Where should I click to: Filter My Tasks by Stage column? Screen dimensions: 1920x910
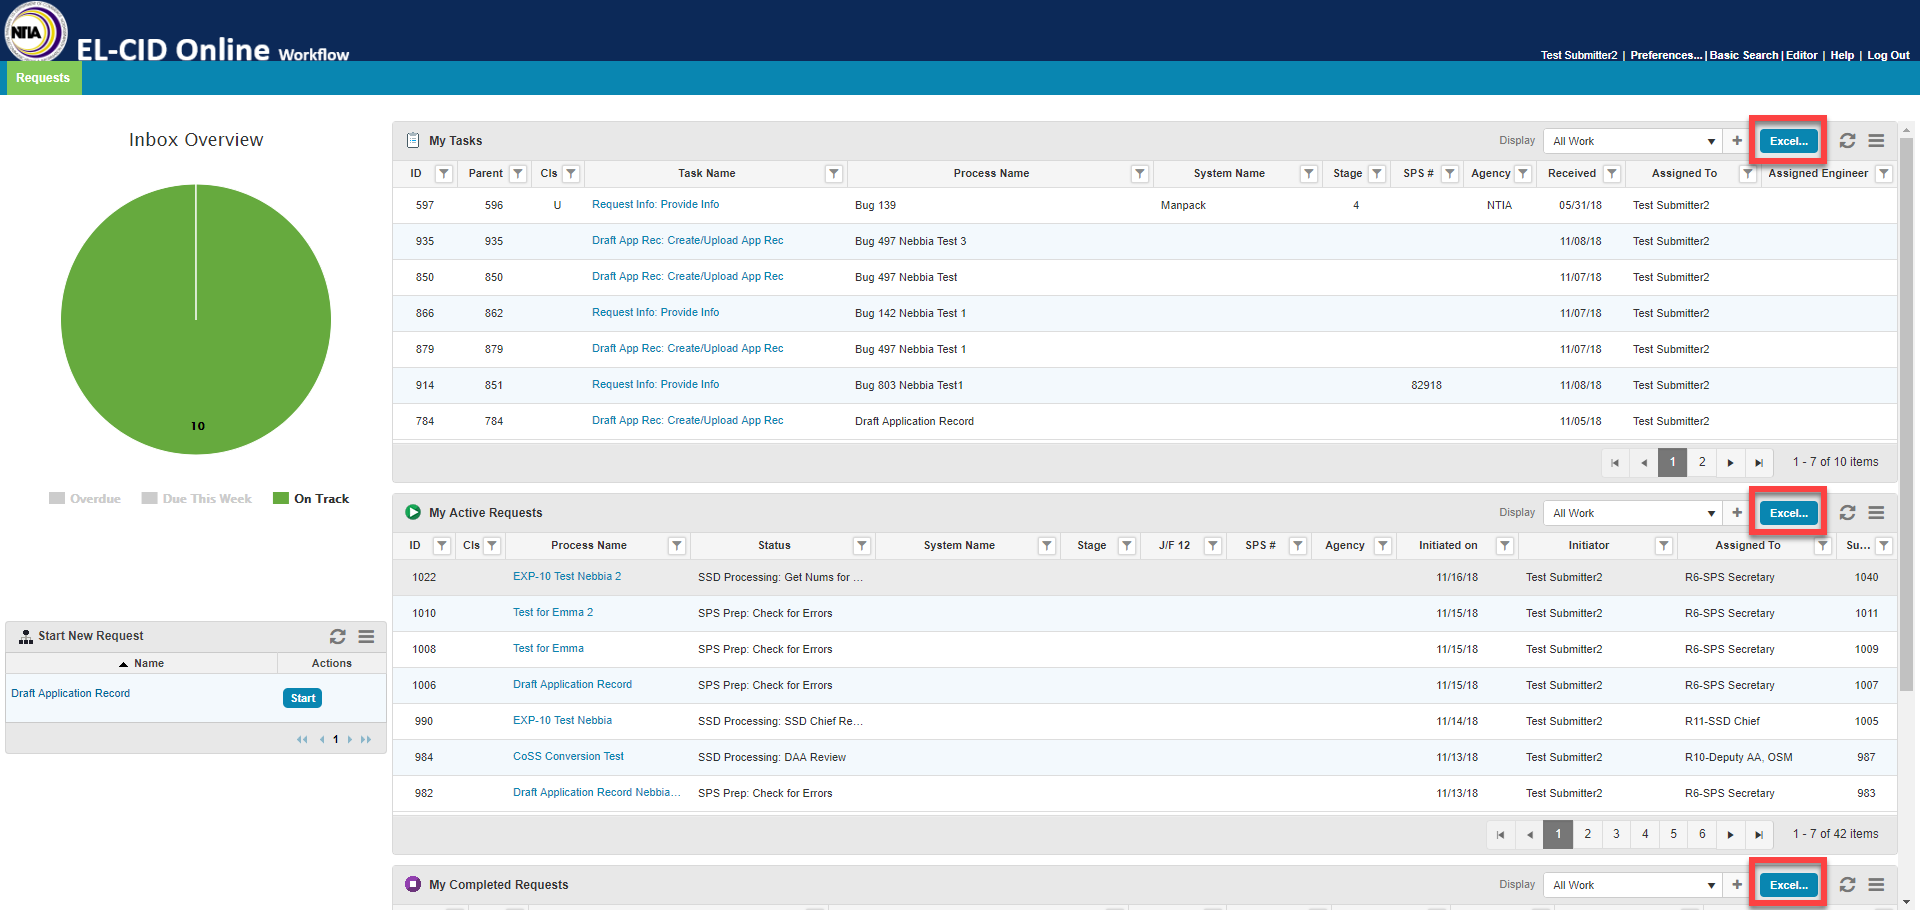click(x=1377, y=174)
